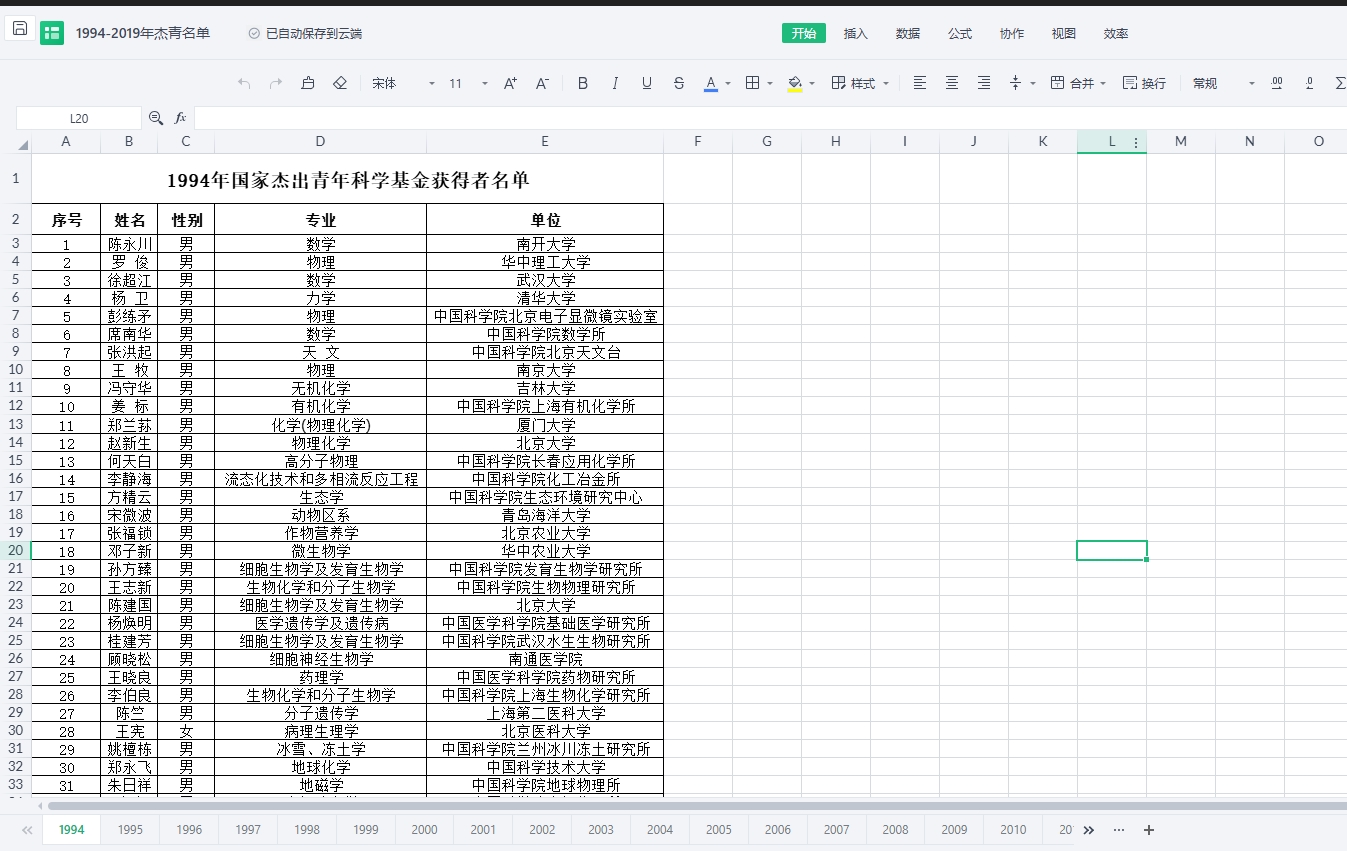Click the horizontal scrollbar thumb
The height and width of the screenshot is (851, 1347).
coord(697,805)
